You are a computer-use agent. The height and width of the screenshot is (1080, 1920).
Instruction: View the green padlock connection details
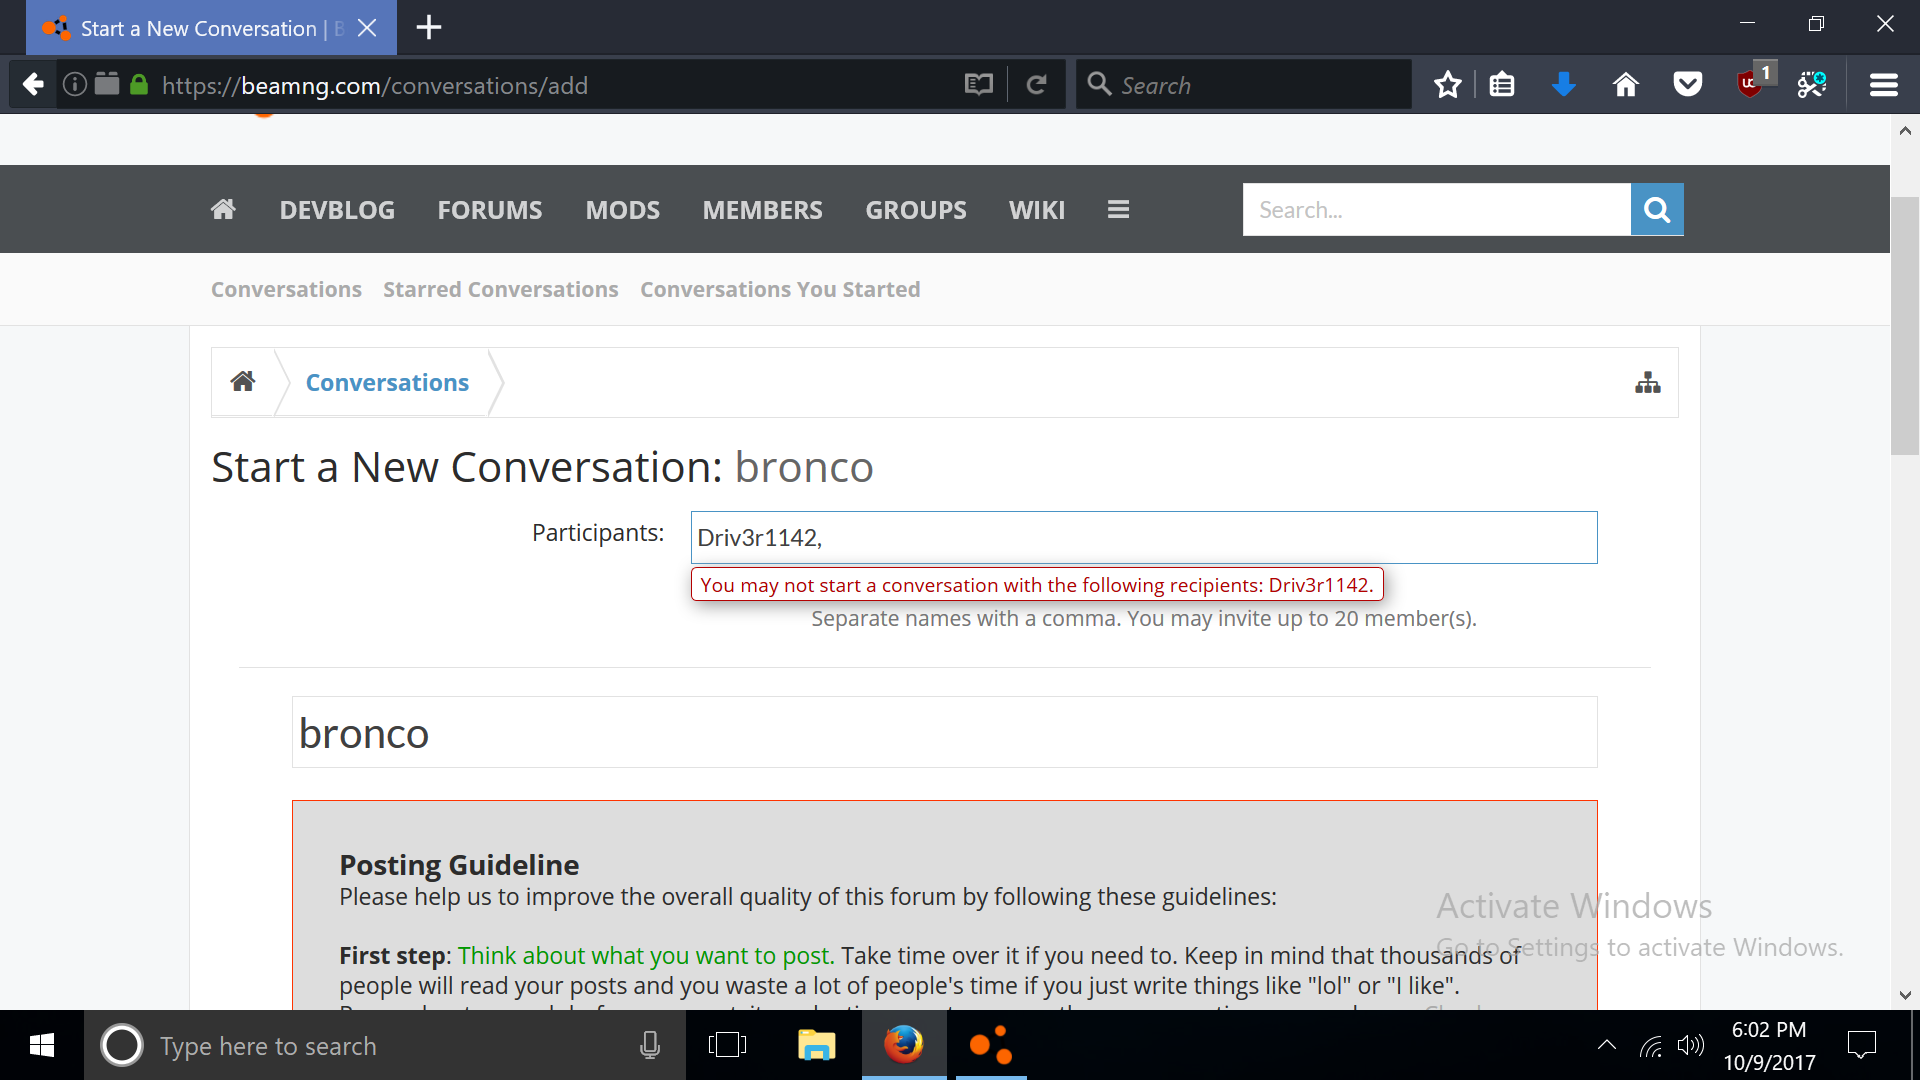coord(139,85)
